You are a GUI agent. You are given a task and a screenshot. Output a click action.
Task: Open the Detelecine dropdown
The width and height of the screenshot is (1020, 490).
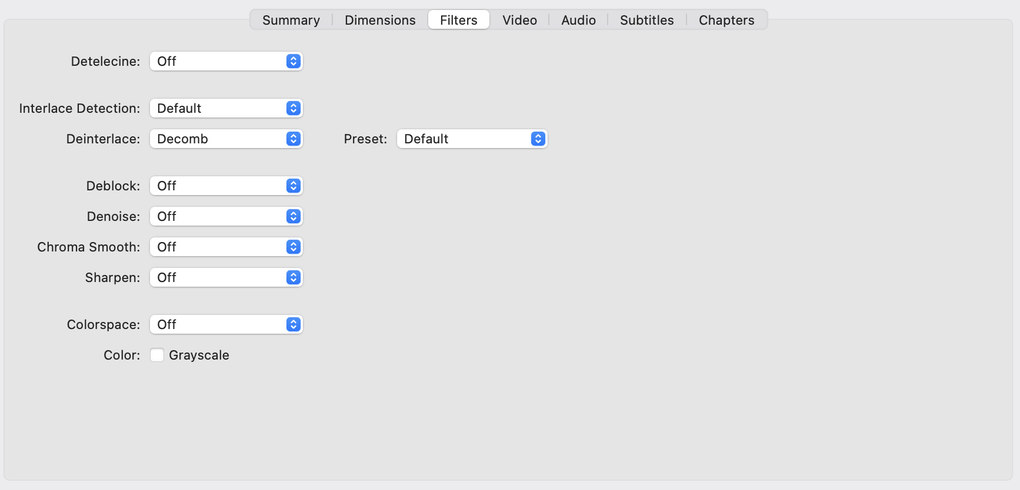click(226, 61)
